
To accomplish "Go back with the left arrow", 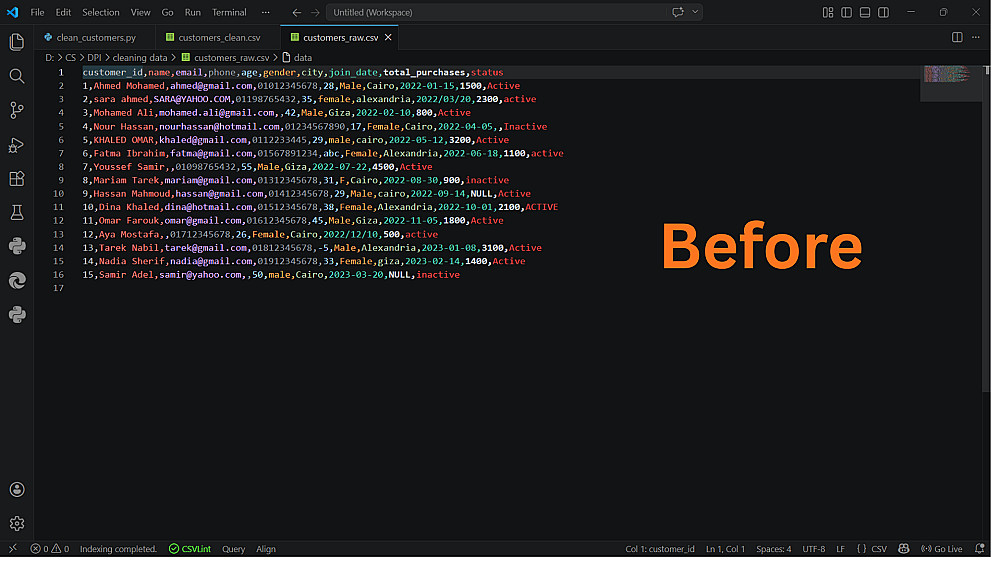I will tap(299, 12).
